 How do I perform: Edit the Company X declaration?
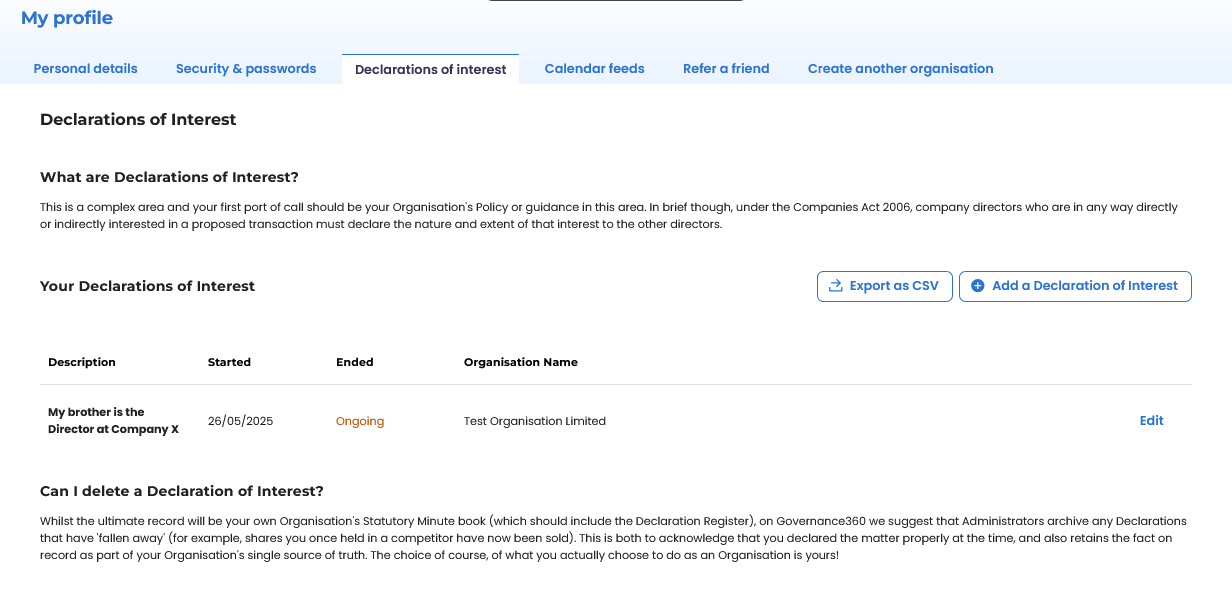[1151, 420]
